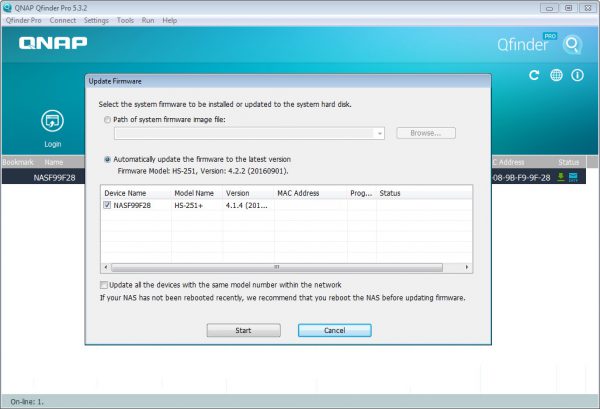Viewport: 600px width, 409px height.
Task: Select automatically update firmware radio button
Action: (107, 160)
